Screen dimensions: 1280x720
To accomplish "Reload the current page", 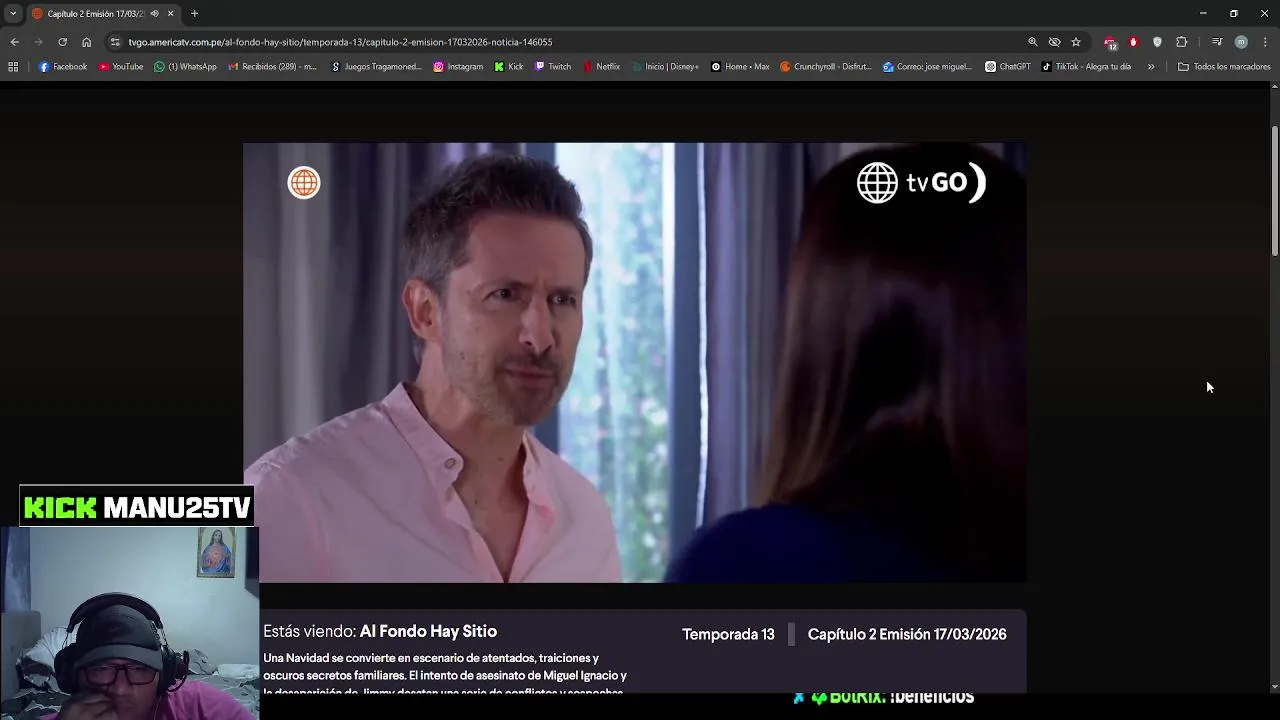I will pyautogui.click(x=62, y=42).
